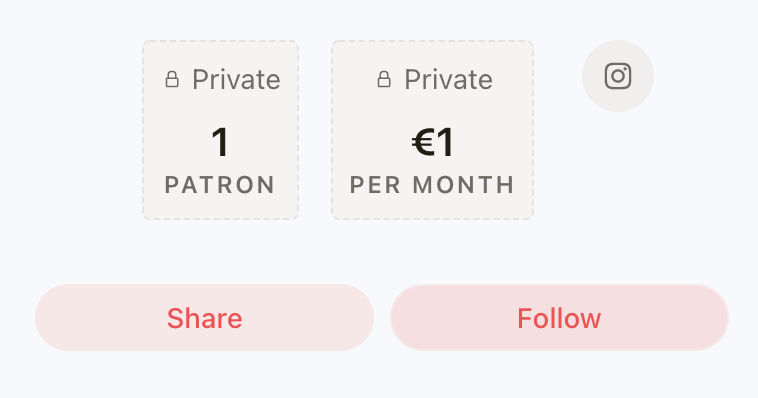Screen dimensions: 758x398
Task: Click the padlock beside the left Private text
Action: pyautogui.click(x=172, y=79)
